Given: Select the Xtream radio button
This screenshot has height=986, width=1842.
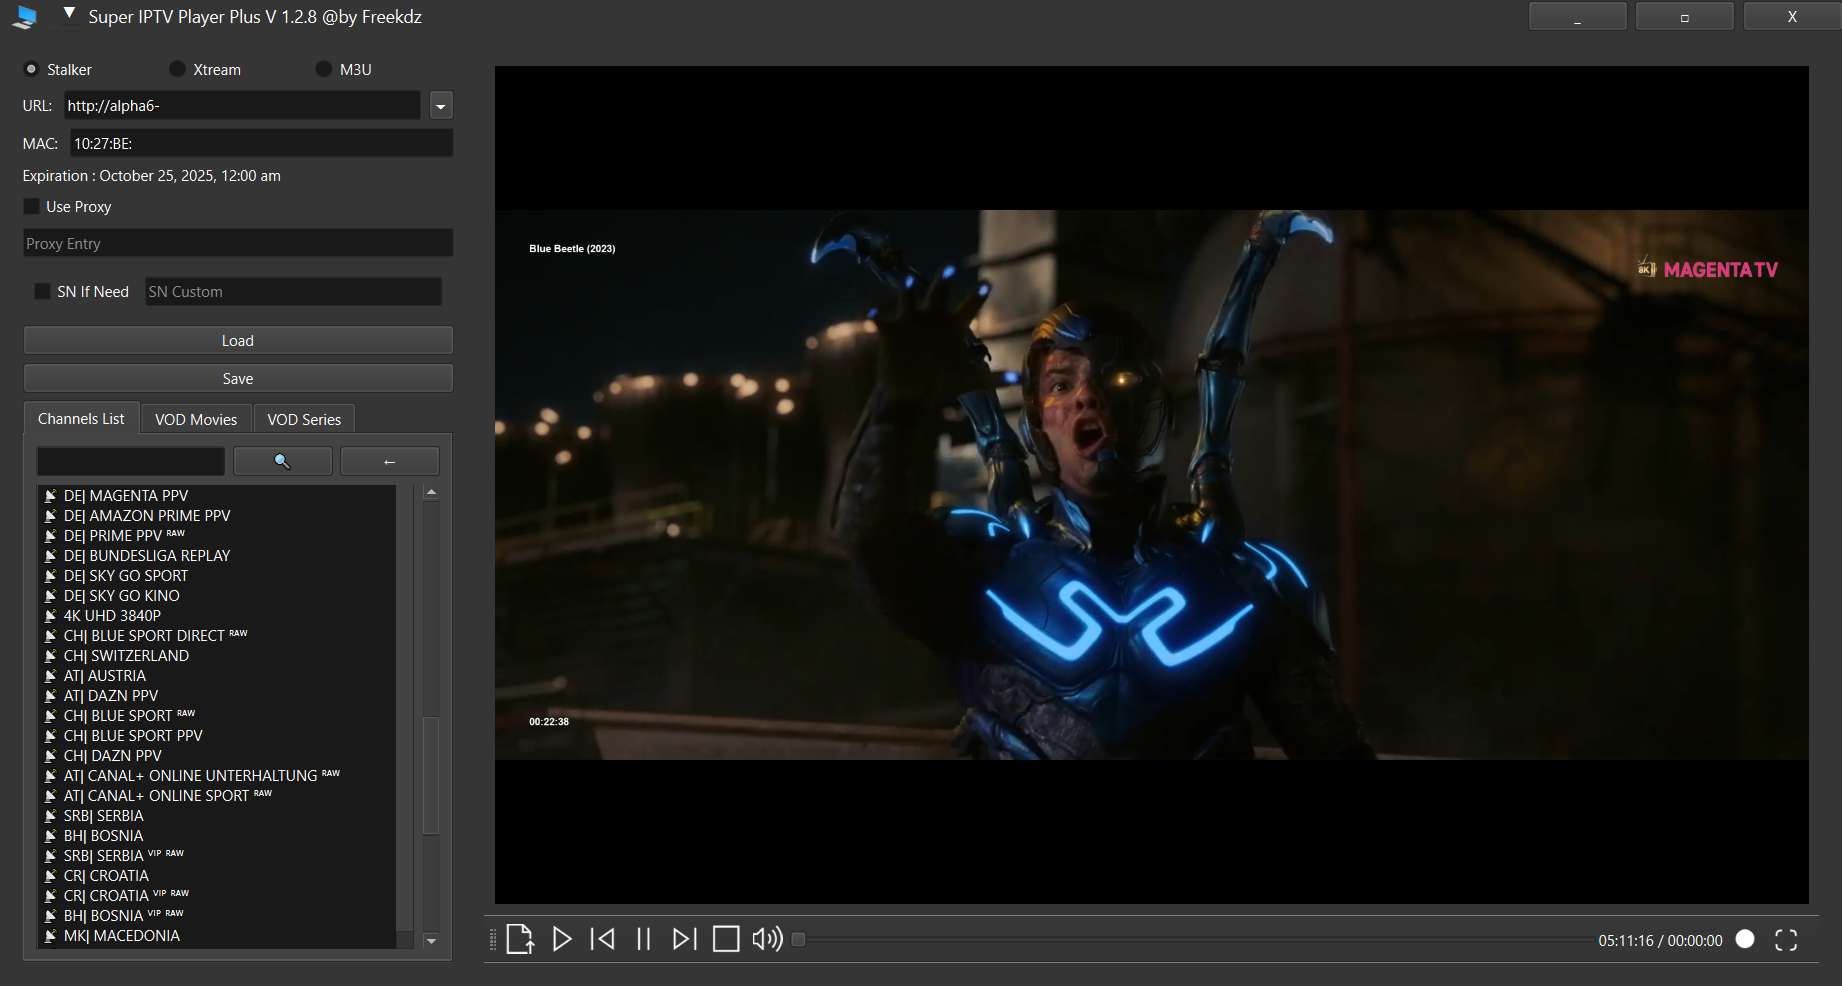Looking at the screenshot, I should (177, 69).
